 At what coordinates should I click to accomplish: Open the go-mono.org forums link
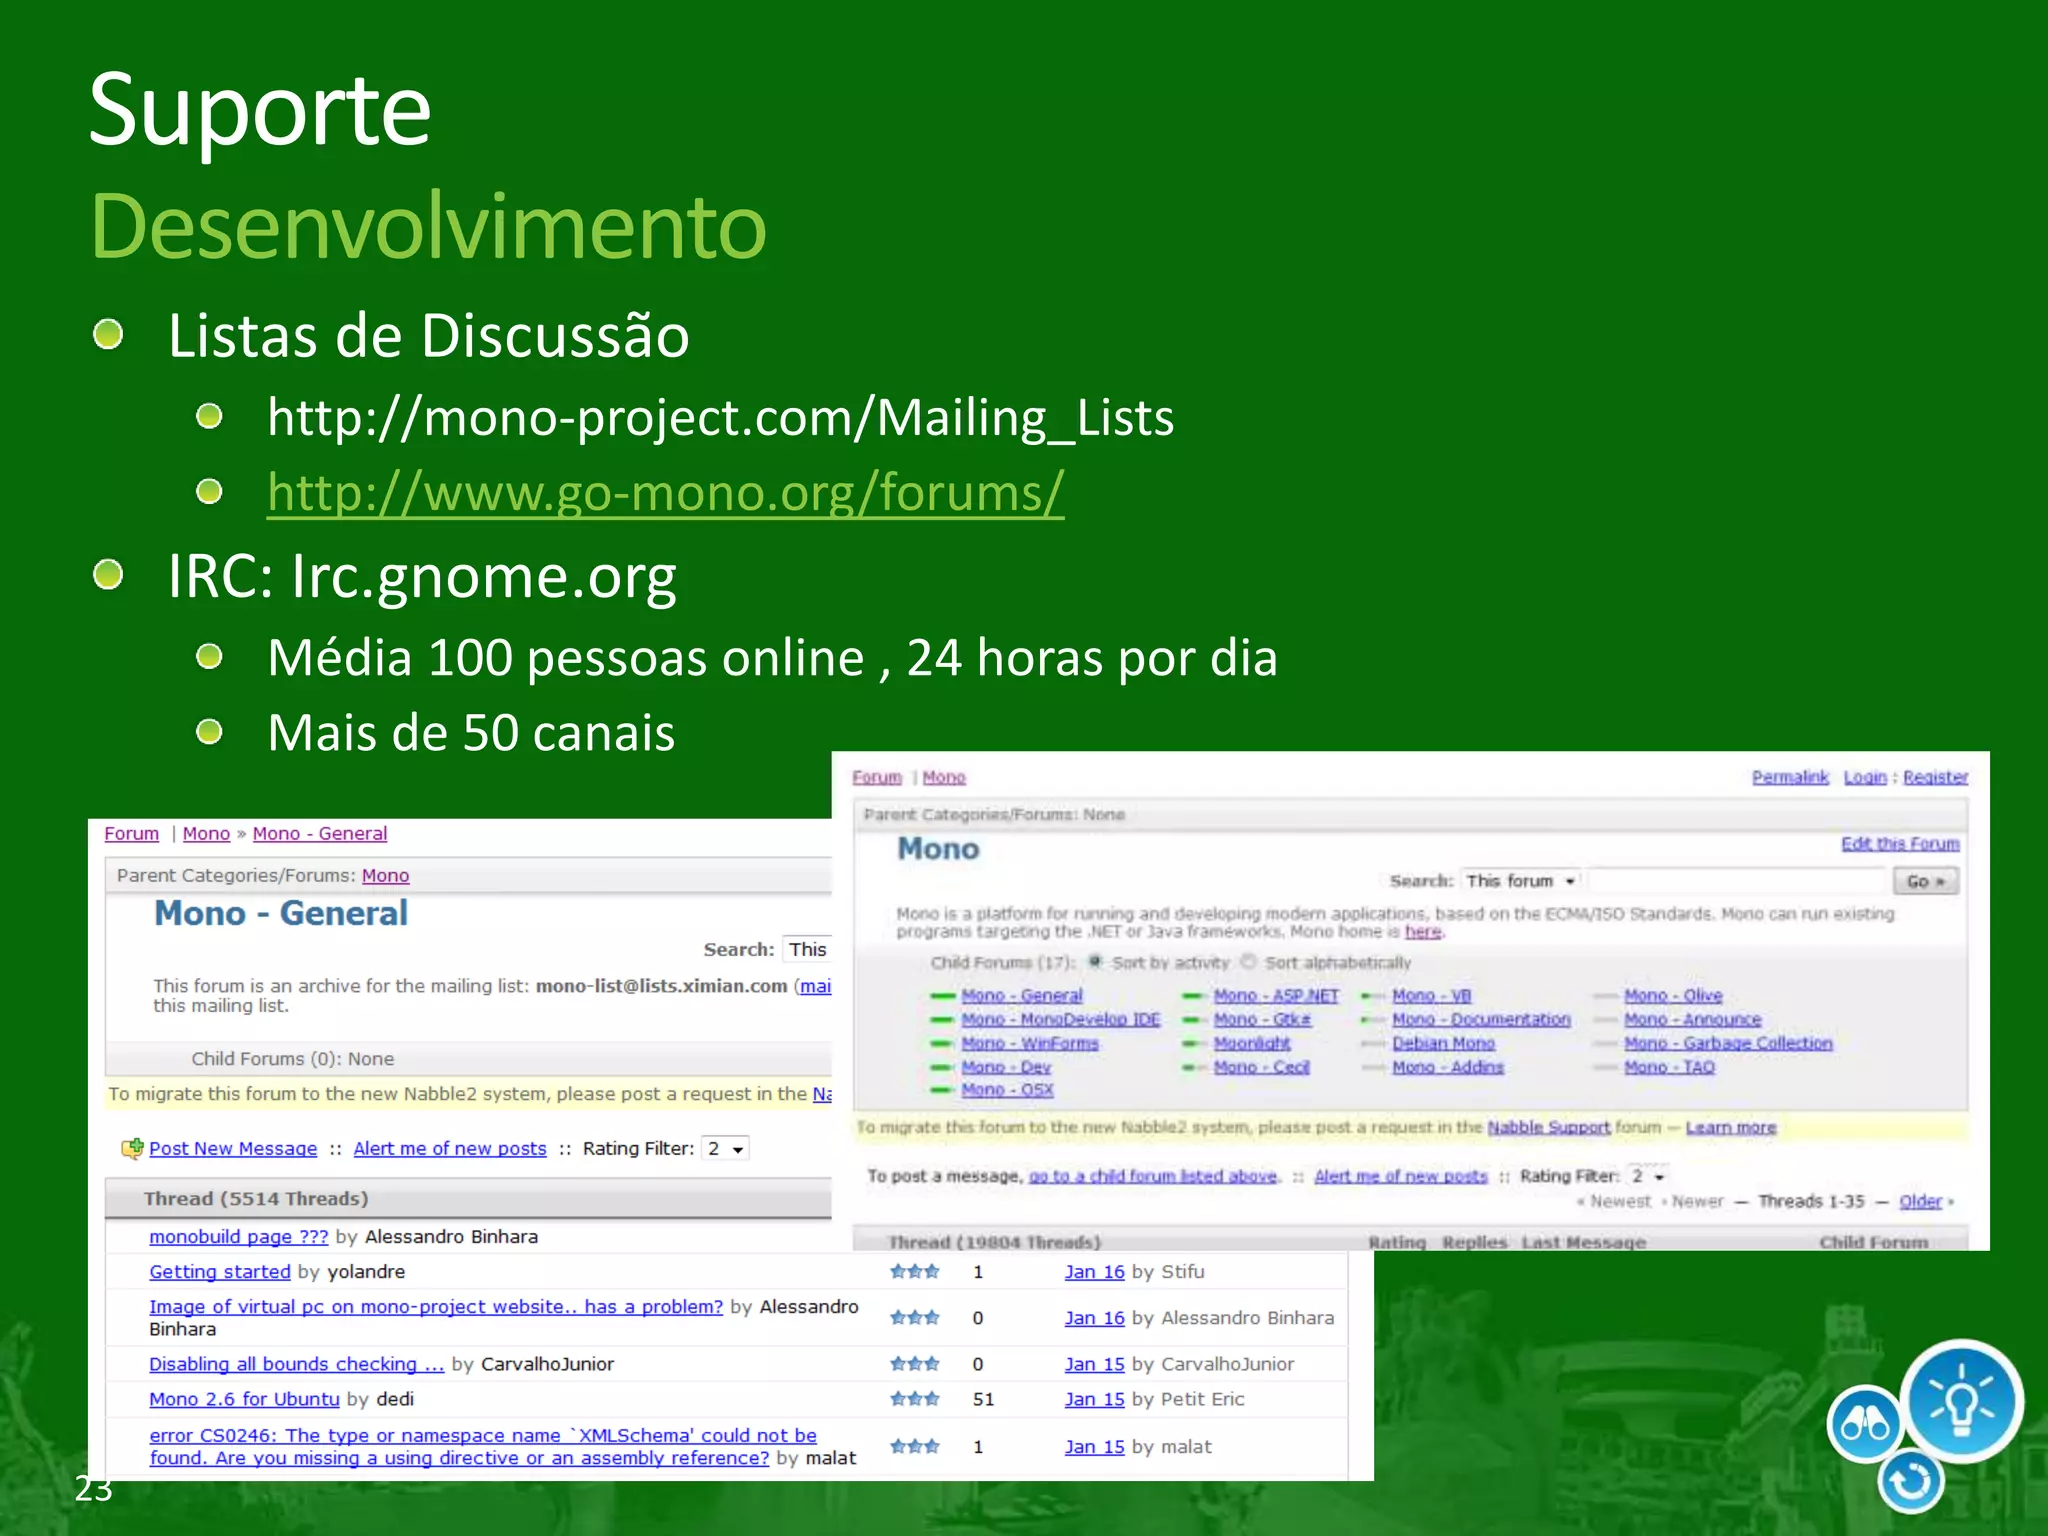tap(665, 492)
